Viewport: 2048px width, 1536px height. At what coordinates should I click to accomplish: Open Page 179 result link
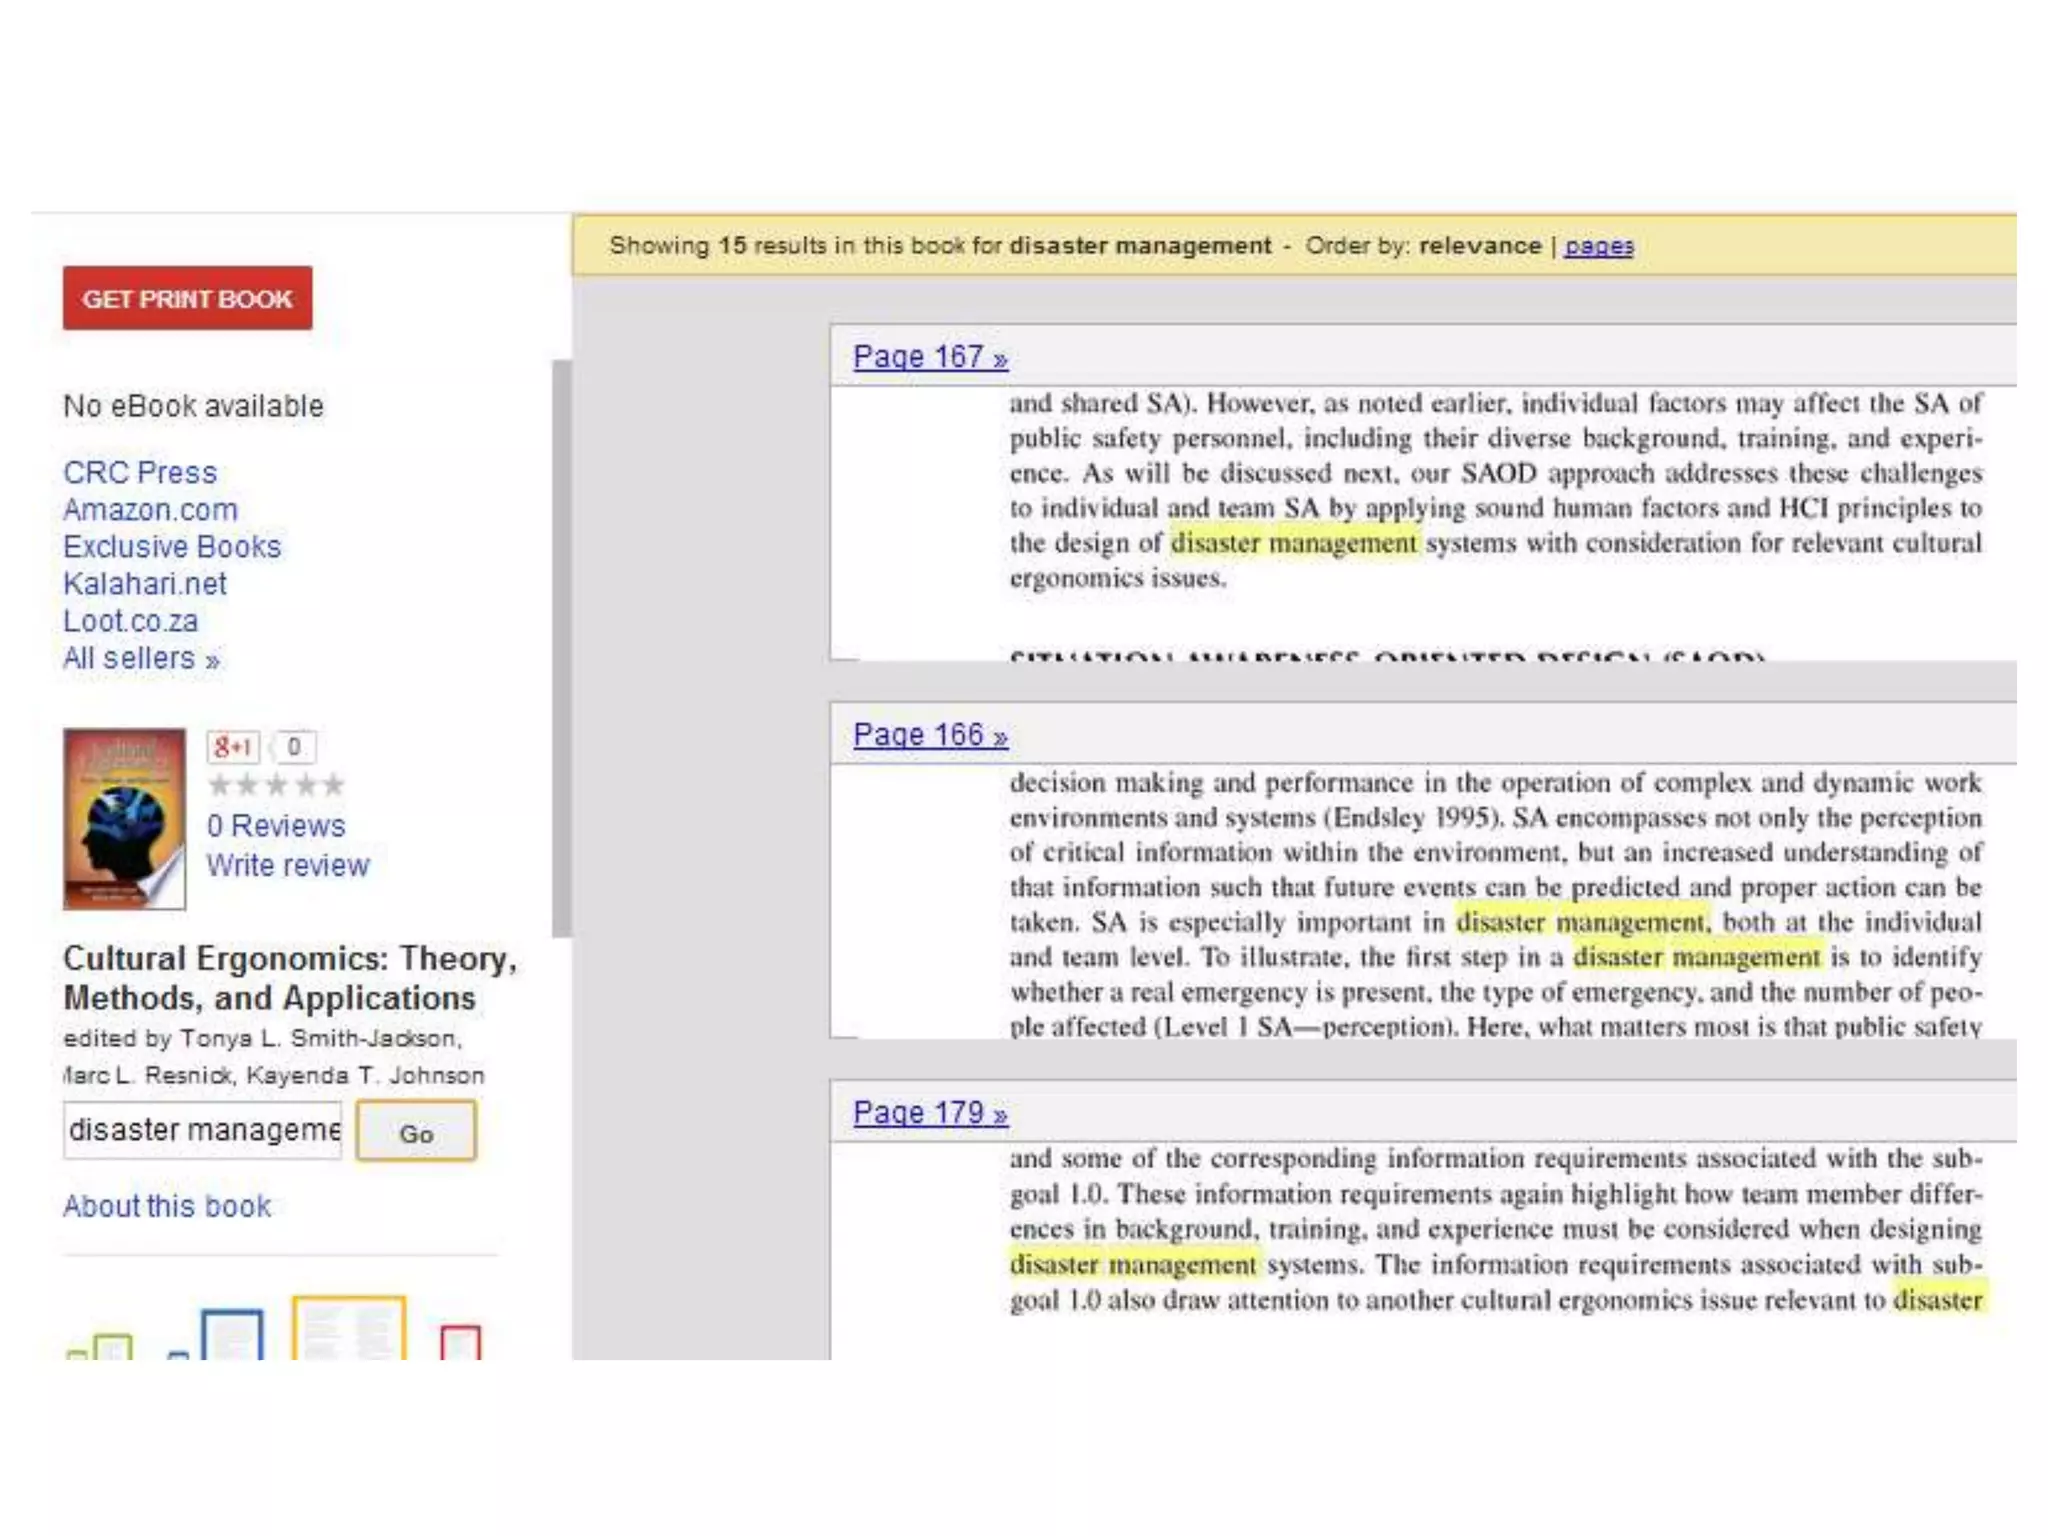[x=929, y=1113]
